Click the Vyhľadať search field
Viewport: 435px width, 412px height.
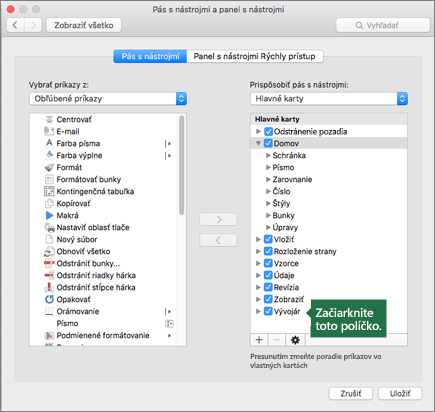click(383, 25)
